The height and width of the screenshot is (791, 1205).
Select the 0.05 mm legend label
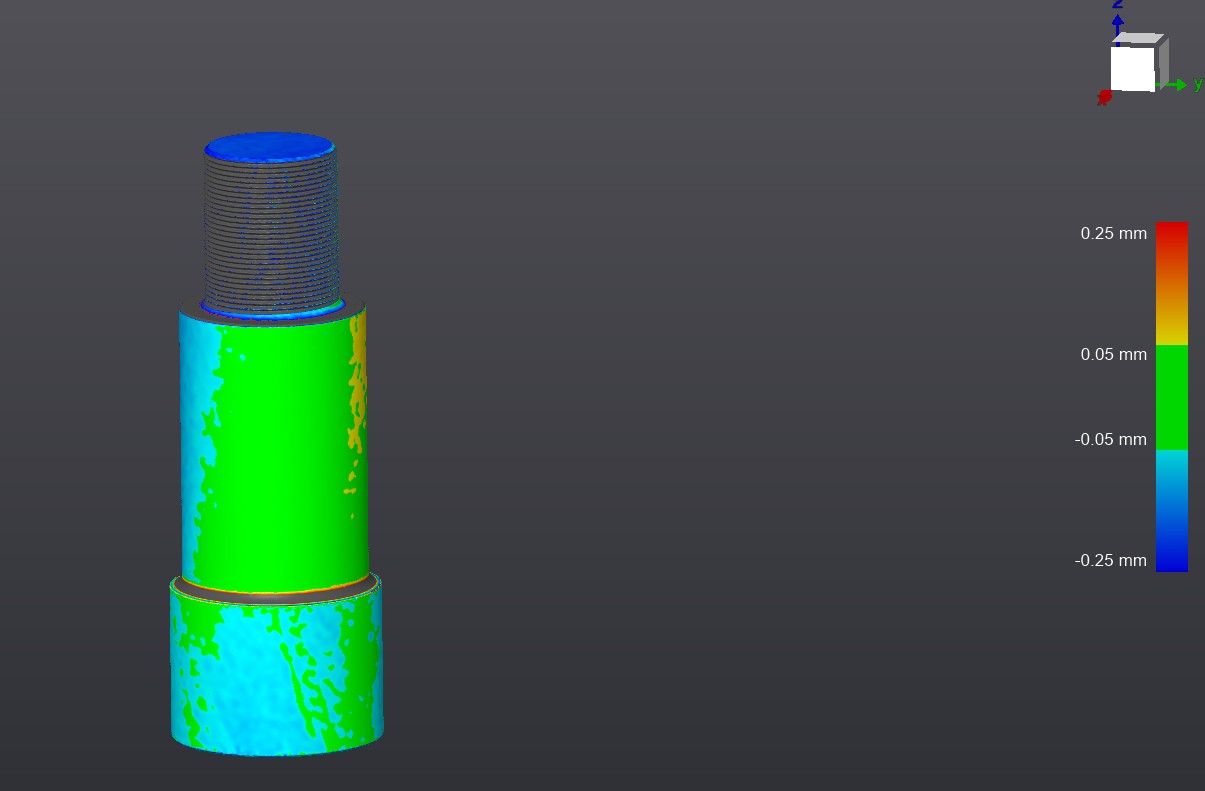tap(1113, 355)
